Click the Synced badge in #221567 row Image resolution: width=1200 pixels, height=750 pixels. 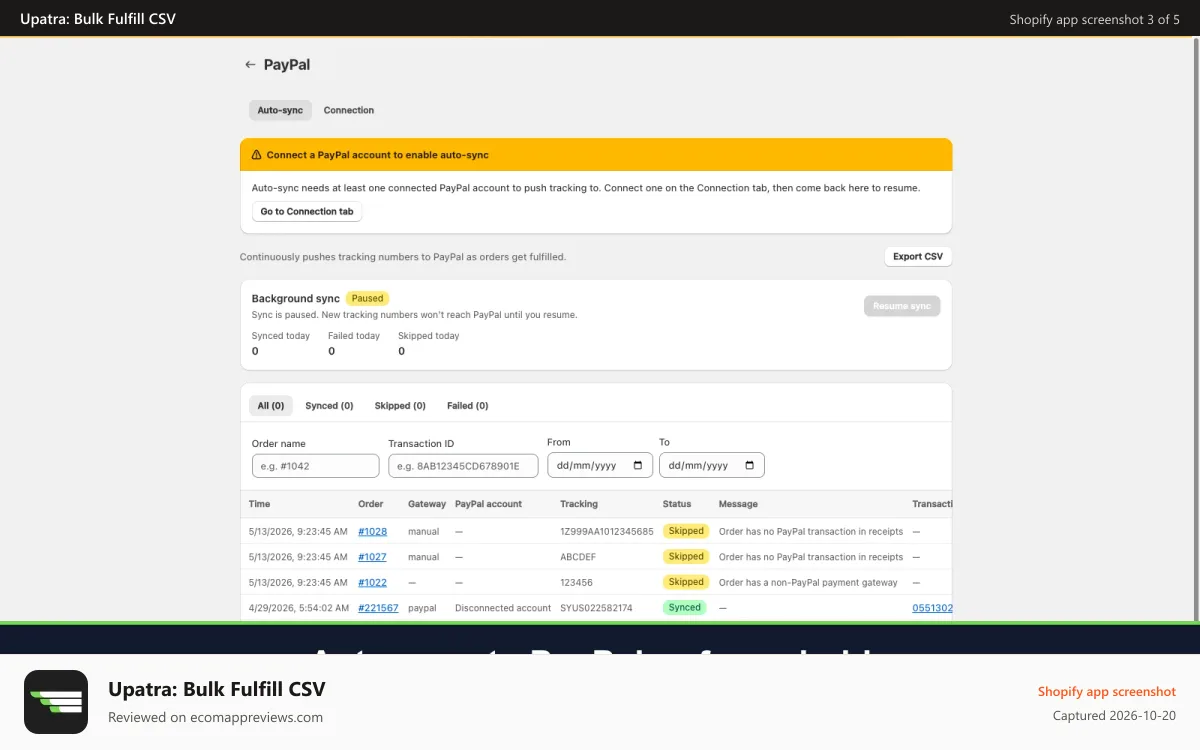tap(685, 607)
